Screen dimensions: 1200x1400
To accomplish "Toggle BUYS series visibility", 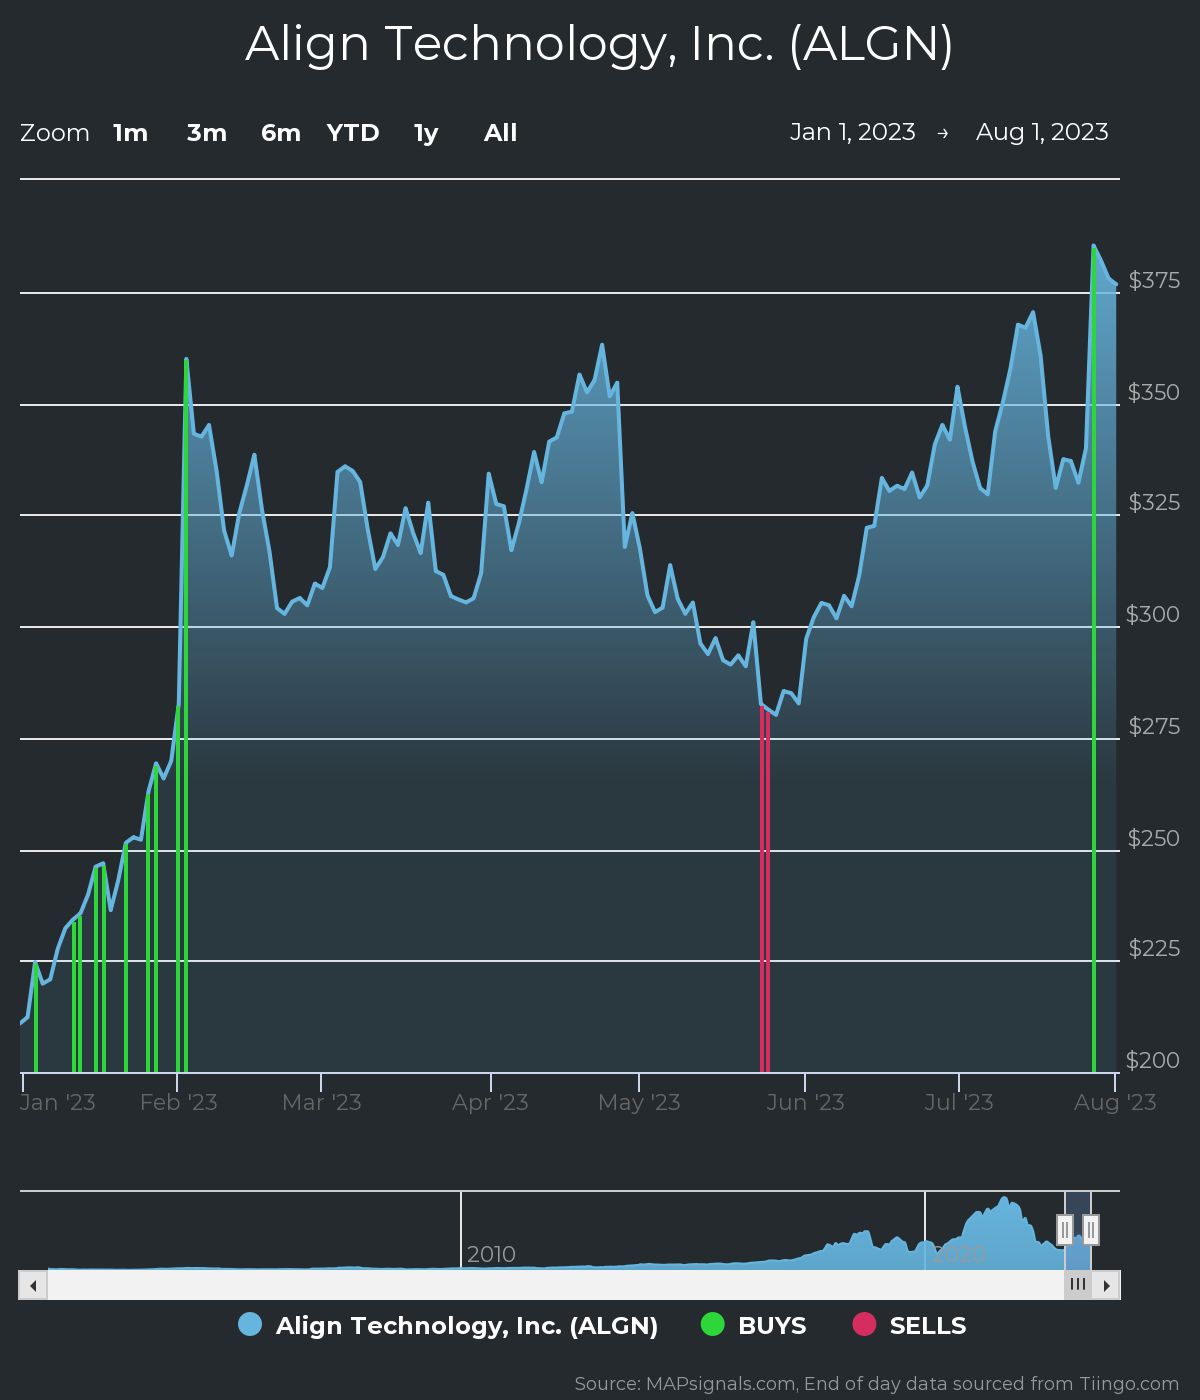I will [x=771, y=1326].
